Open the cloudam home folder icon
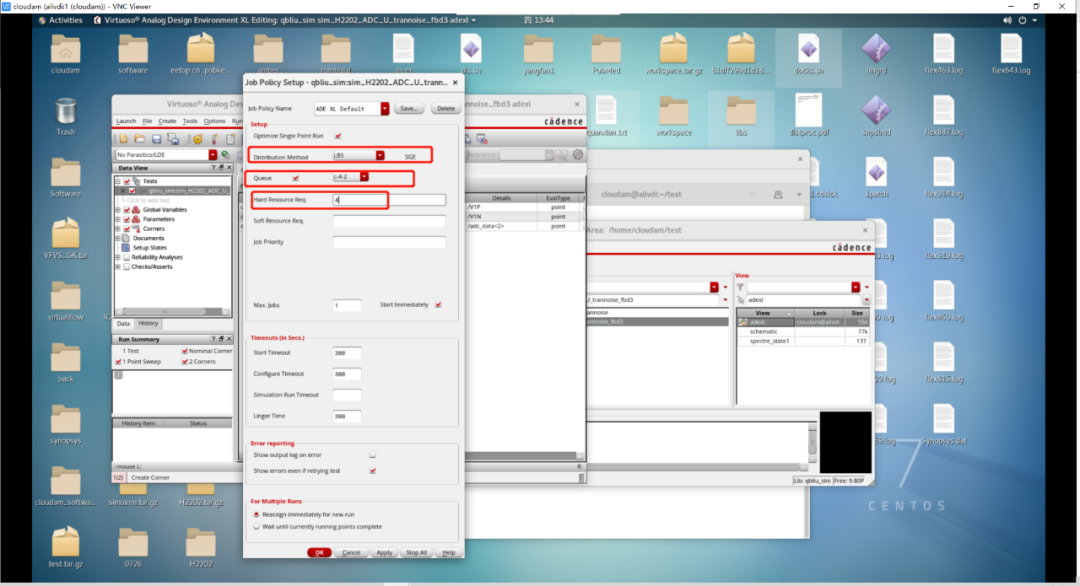The image size is (1080, 586). point(65,50)
